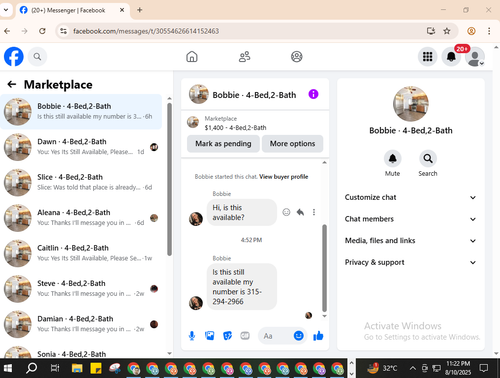This screenshot has width=500, height=378.
Task: Open Caitlin · 4-Bed,2-Bath conversation
Action: (81, 253)
